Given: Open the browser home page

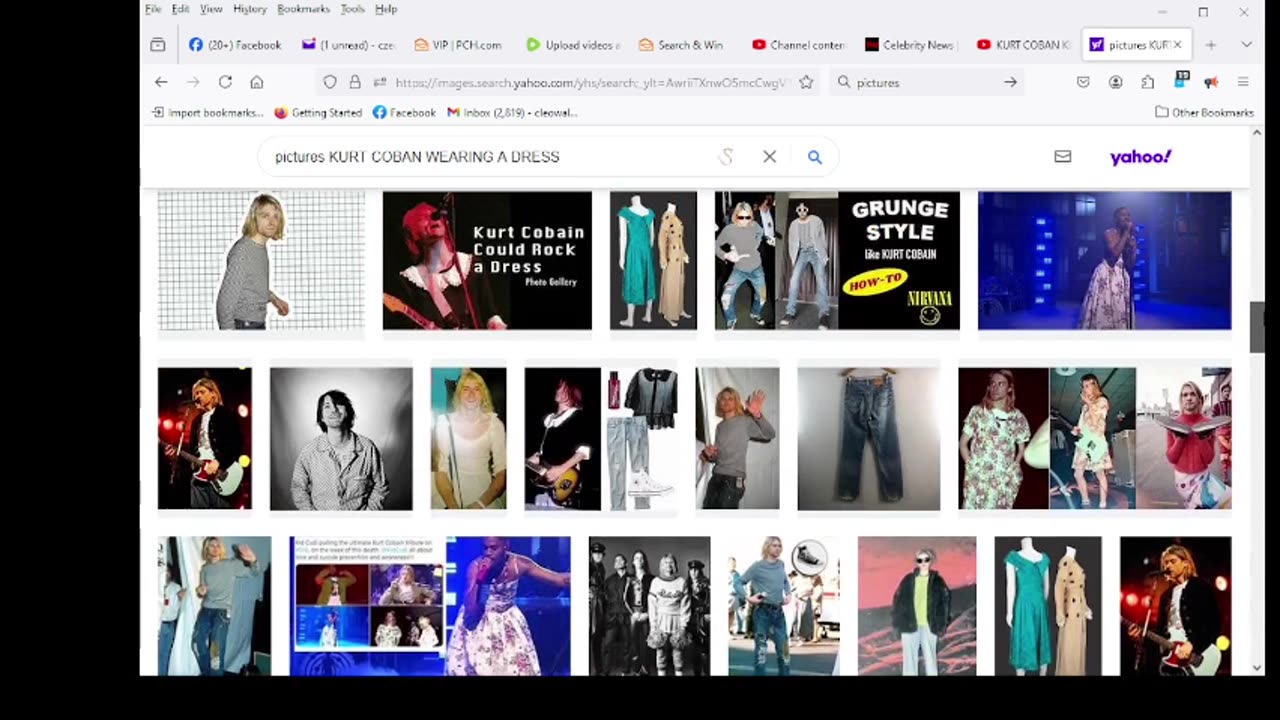Looking at the screenshot, I should [x=257, y=82].
